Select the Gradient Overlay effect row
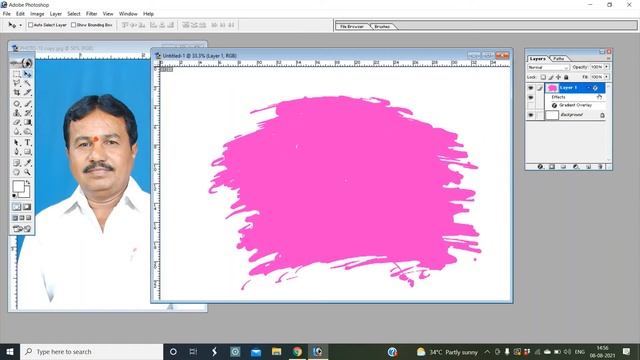 click(575, 105)
